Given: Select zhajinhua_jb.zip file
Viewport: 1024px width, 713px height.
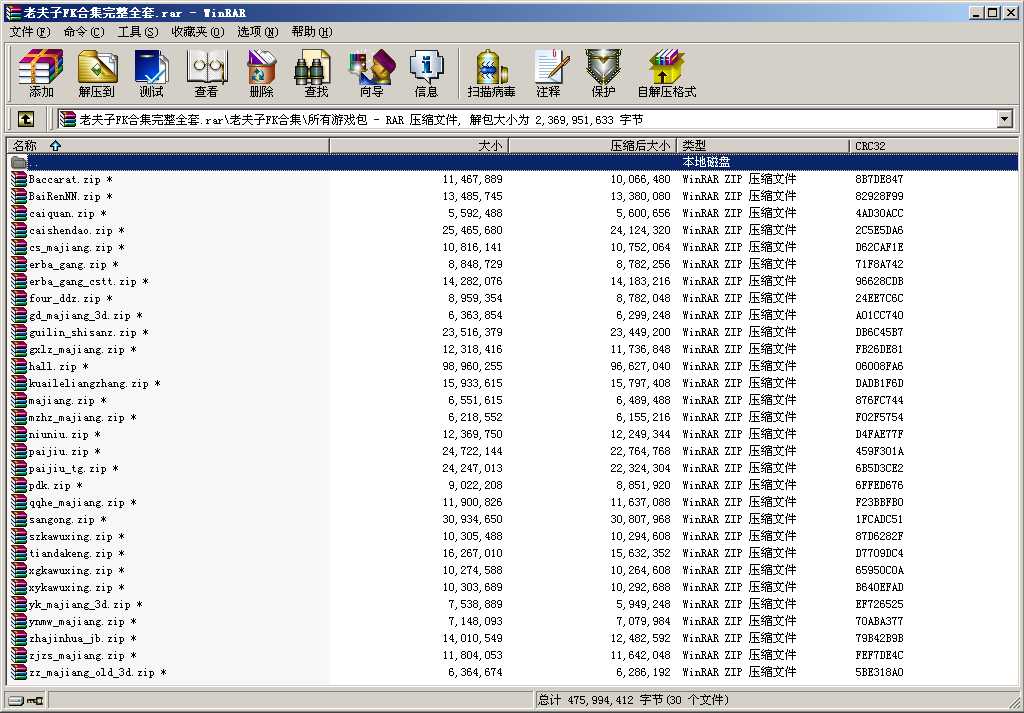Looking at the screenshot, I should click(83, 638).
